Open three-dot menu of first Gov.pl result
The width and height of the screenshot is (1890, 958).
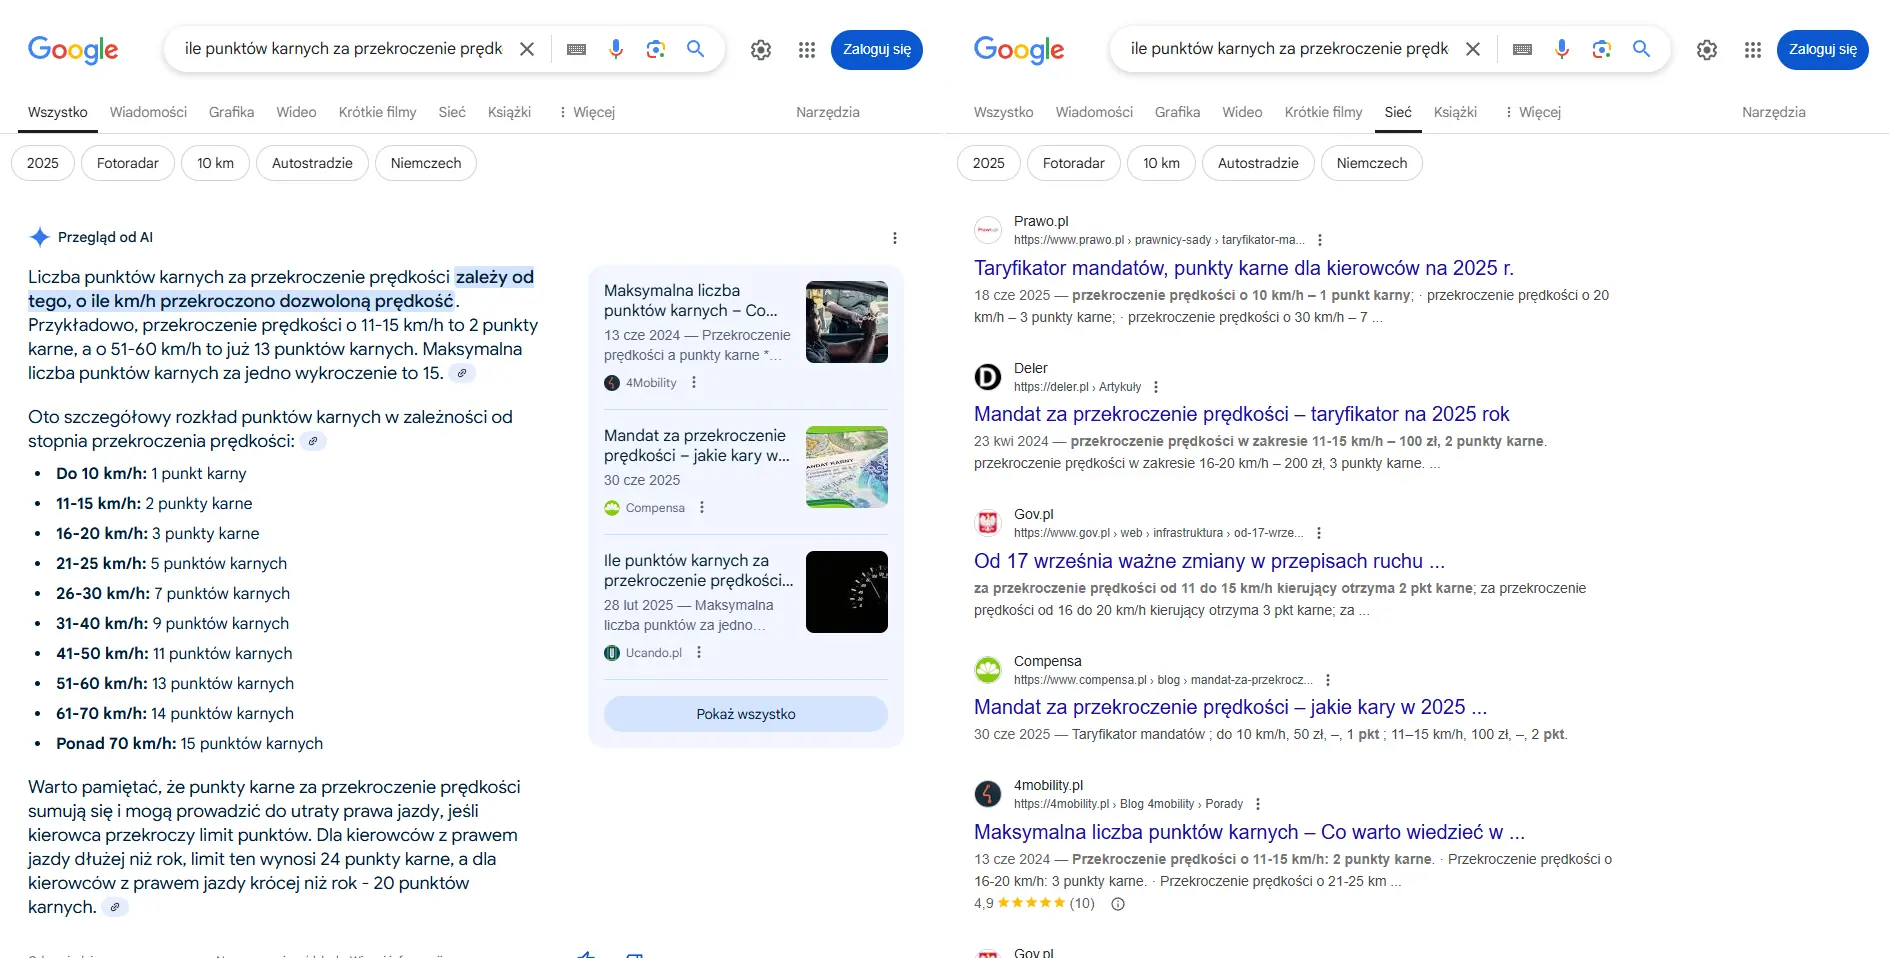pos(1319,533)
